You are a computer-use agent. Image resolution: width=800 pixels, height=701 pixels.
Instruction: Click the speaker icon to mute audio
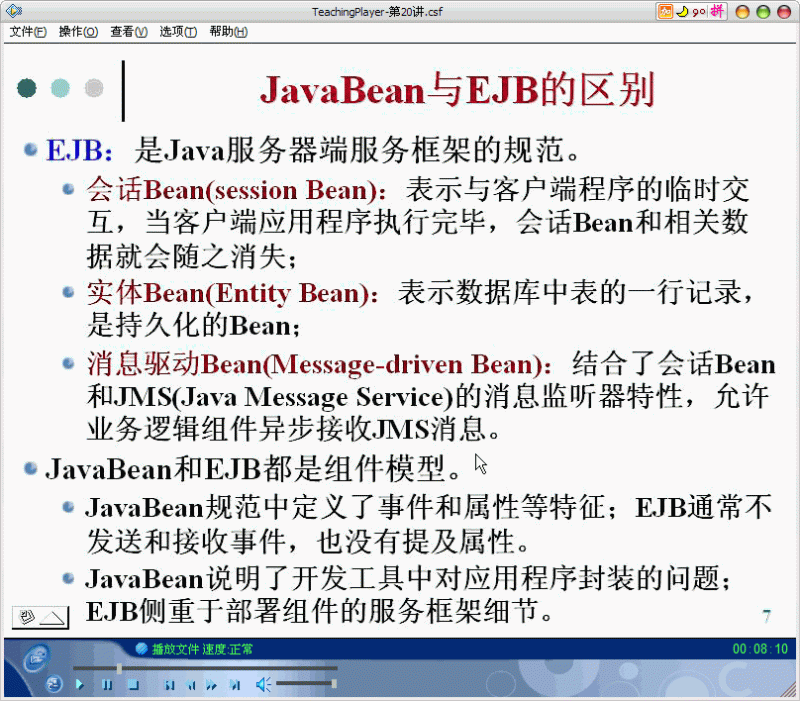coord(264,684)
